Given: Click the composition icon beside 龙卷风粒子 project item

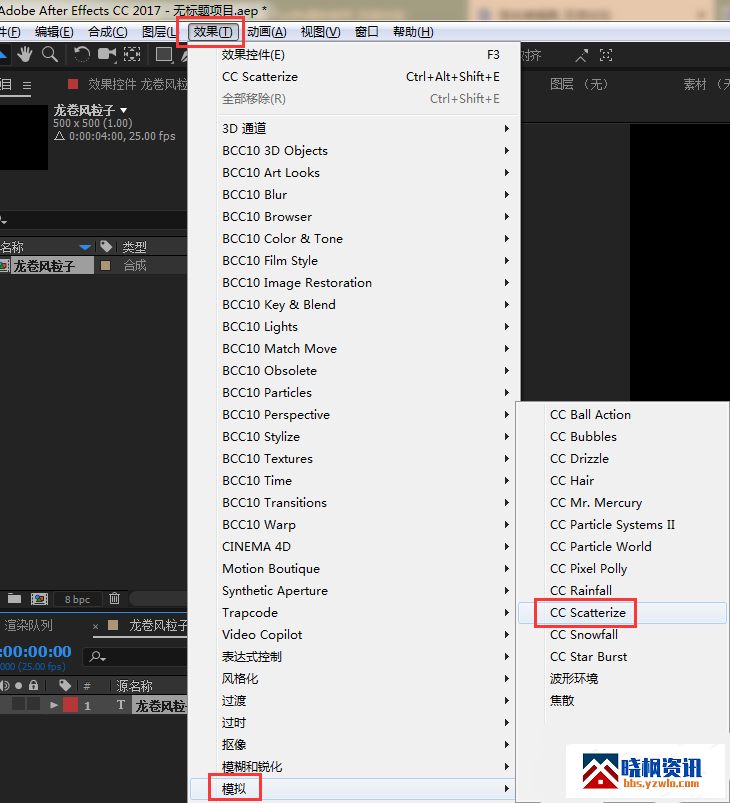Looking at the screenshot, I should click(4, 266).
